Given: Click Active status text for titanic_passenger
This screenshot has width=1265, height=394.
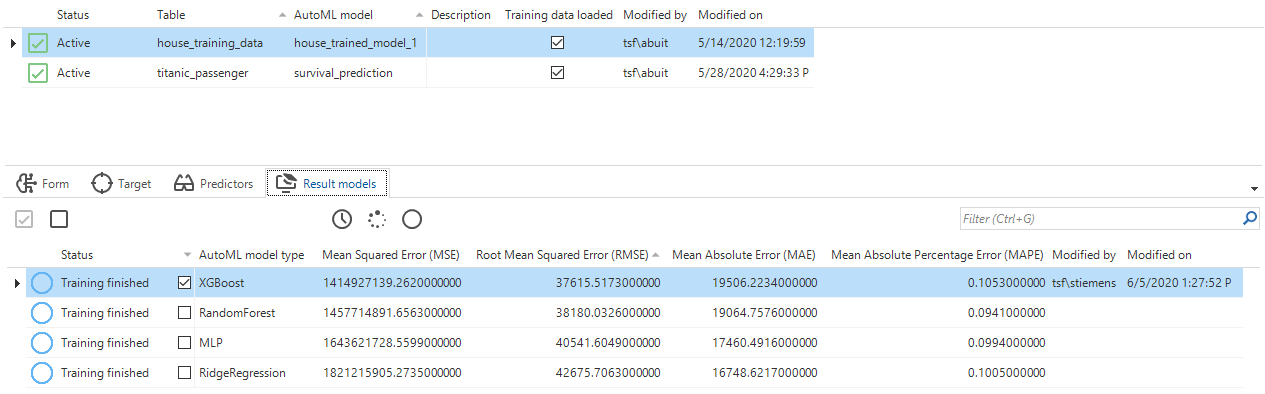Looking at the screenshot, I should tap(74, 73).
